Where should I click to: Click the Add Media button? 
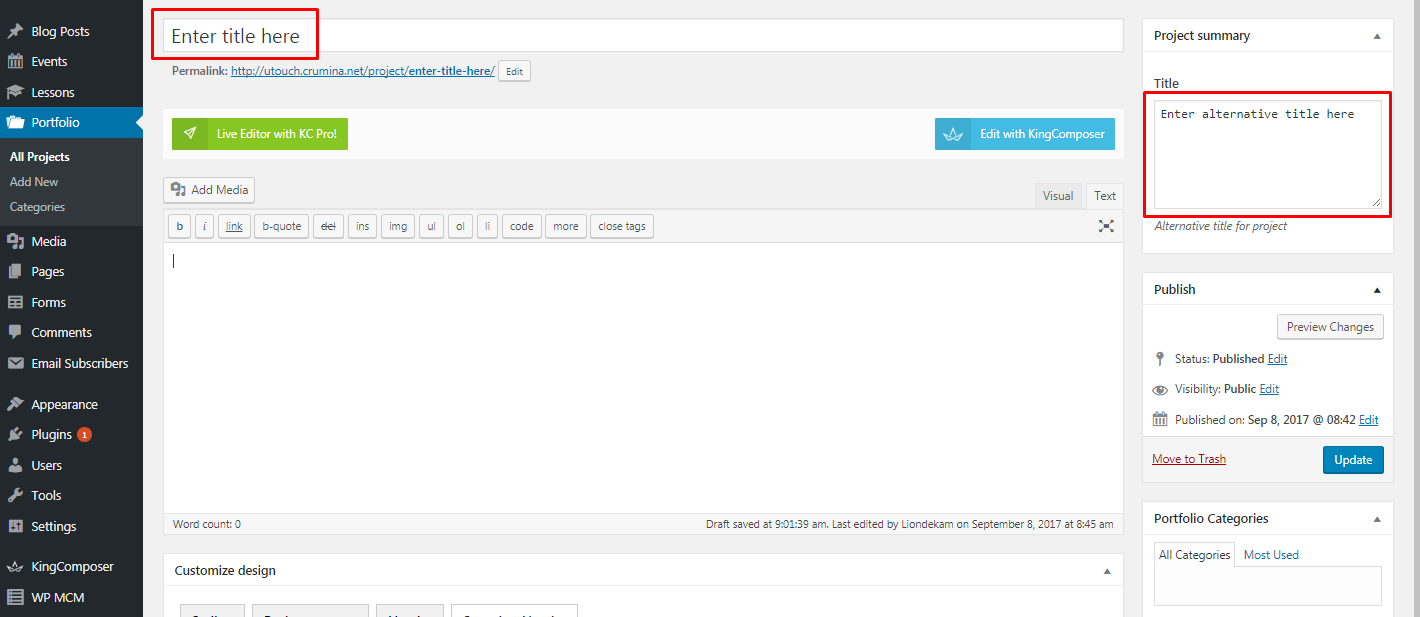[209, 190]
